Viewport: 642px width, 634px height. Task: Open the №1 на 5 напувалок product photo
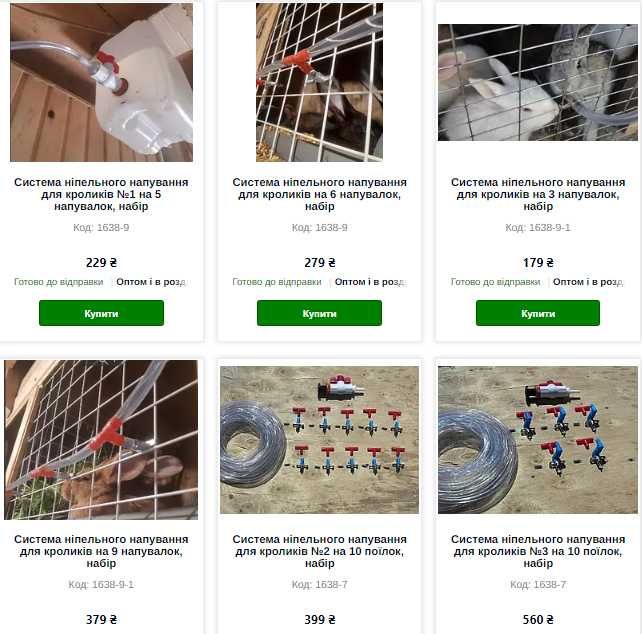pos(101,82)
